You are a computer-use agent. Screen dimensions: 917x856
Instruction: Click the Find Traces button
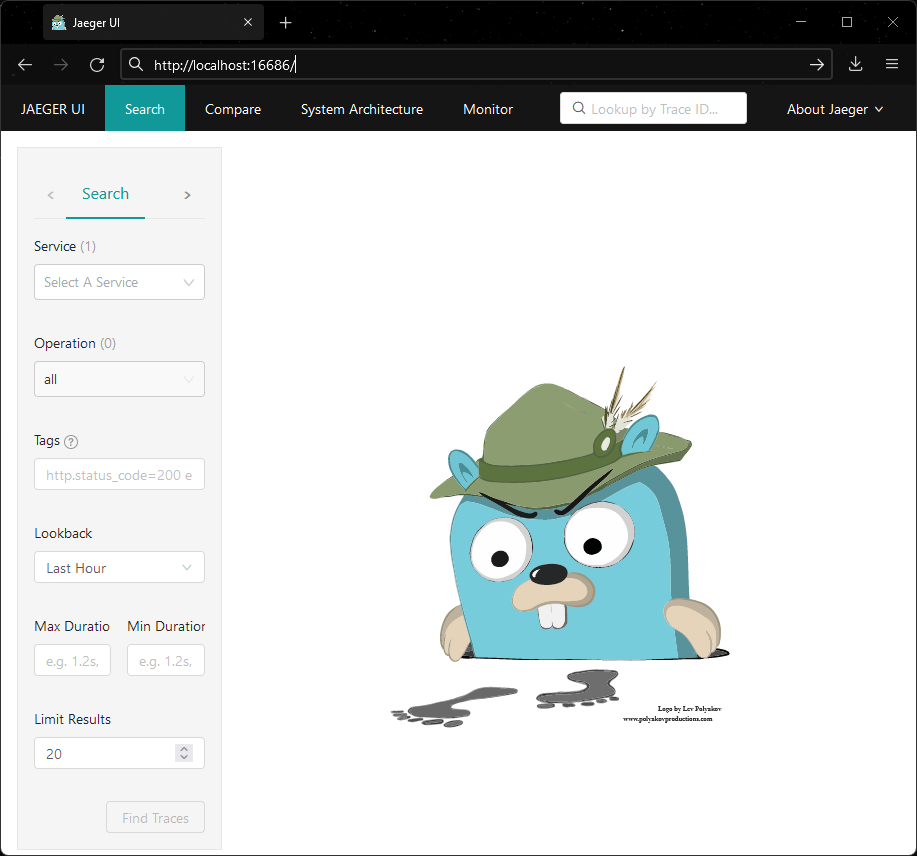[156, 817]
